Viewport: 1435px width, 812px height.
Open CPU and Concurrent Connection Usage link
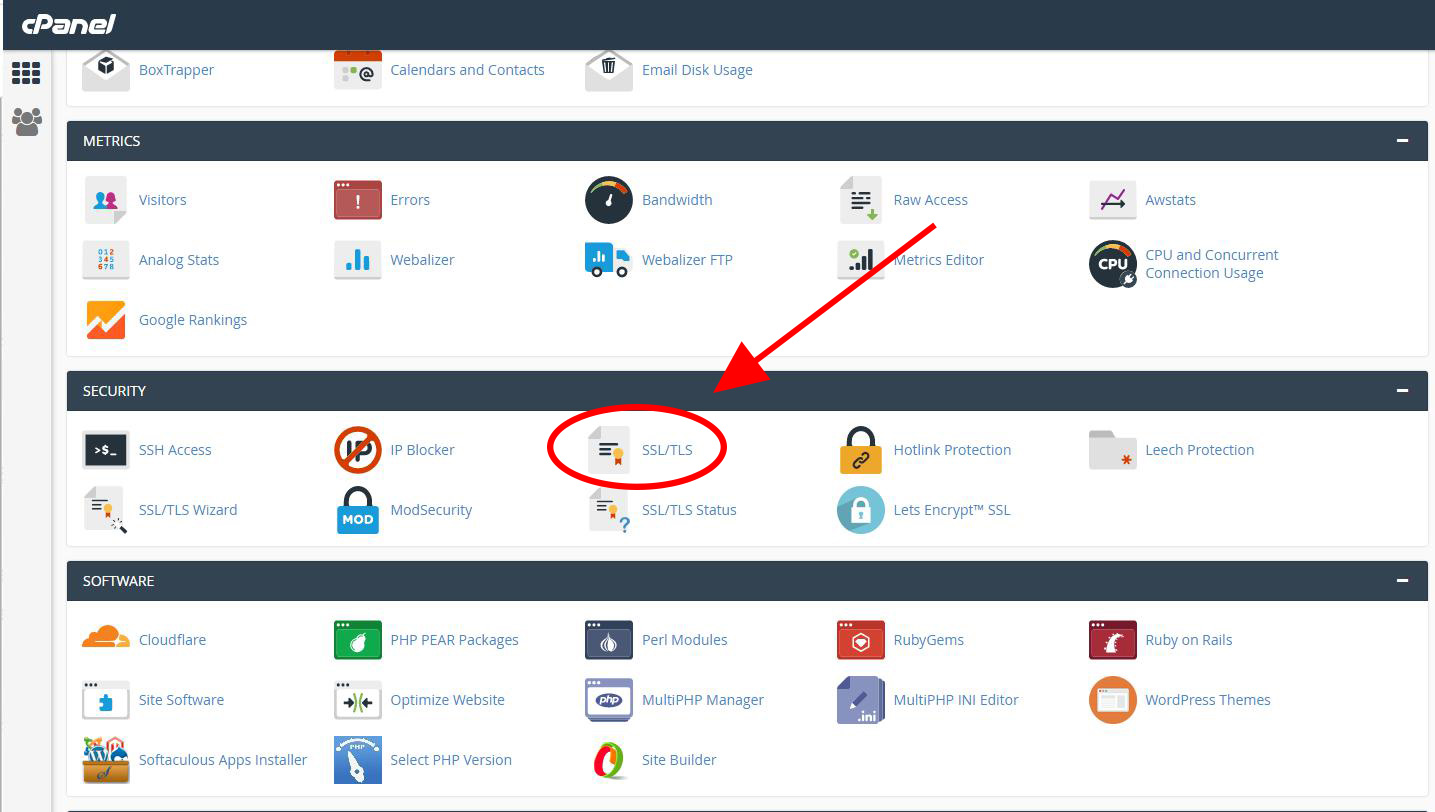[x=1212, y=264]
